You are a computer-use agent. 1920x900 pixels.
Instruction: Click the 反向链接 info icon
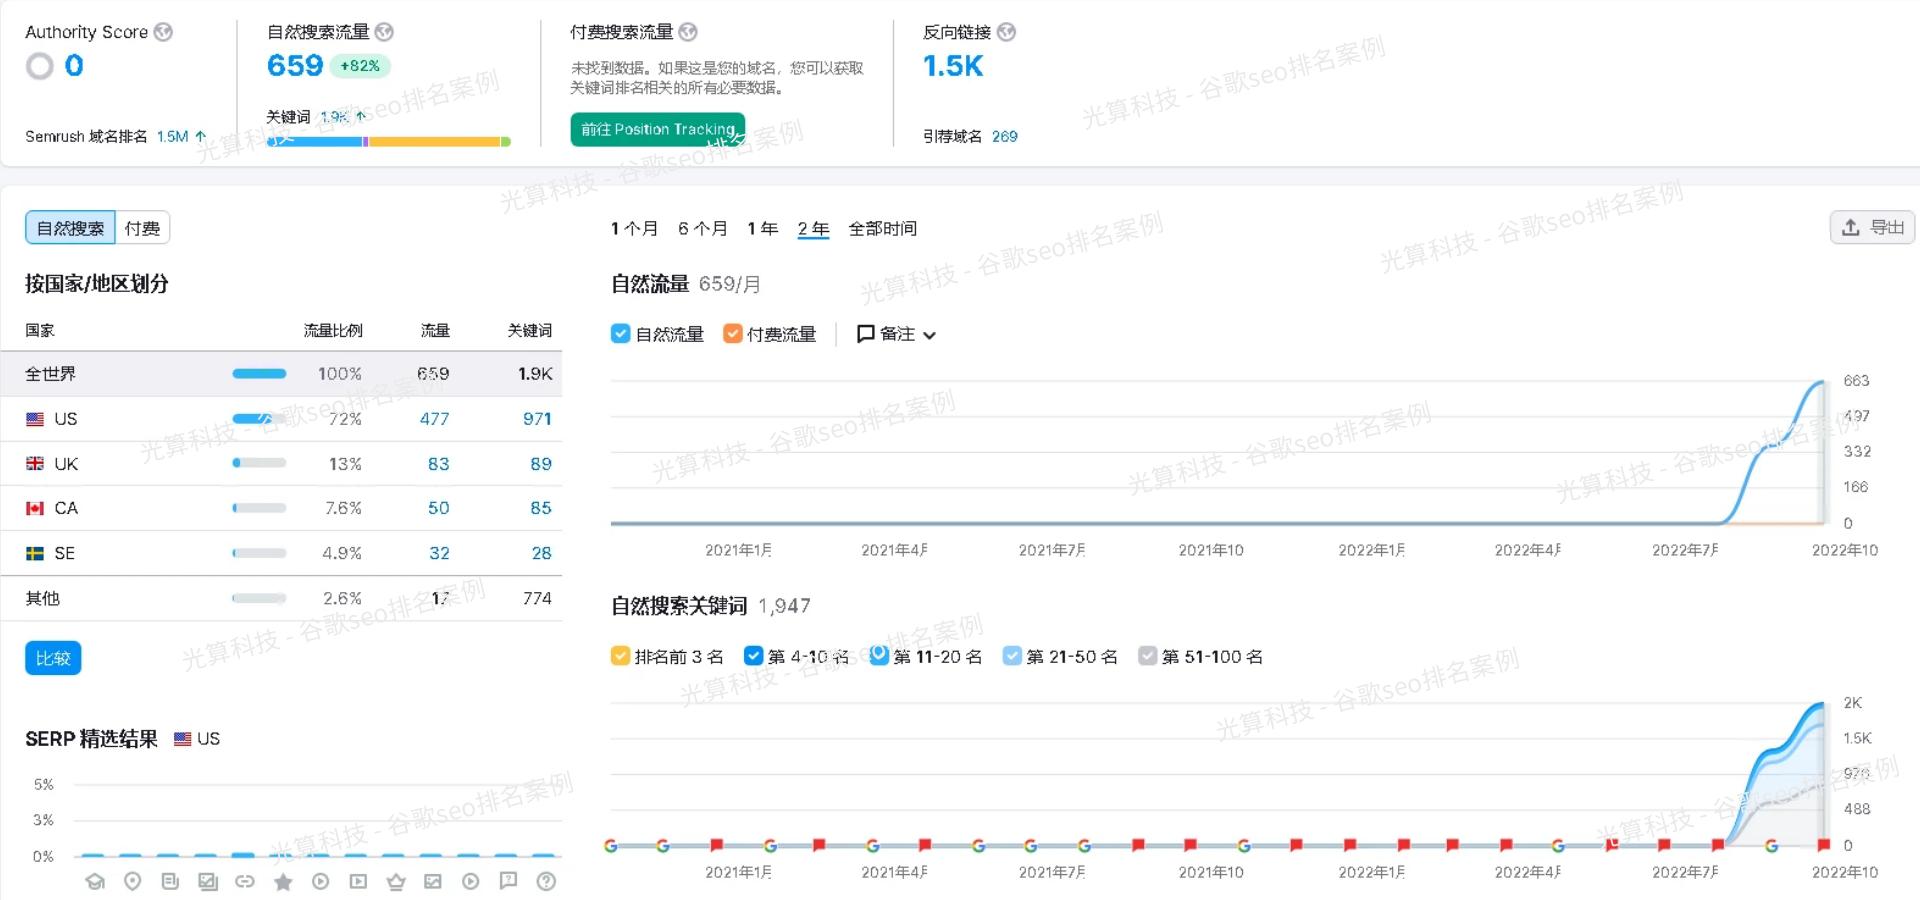(1007, 31)
